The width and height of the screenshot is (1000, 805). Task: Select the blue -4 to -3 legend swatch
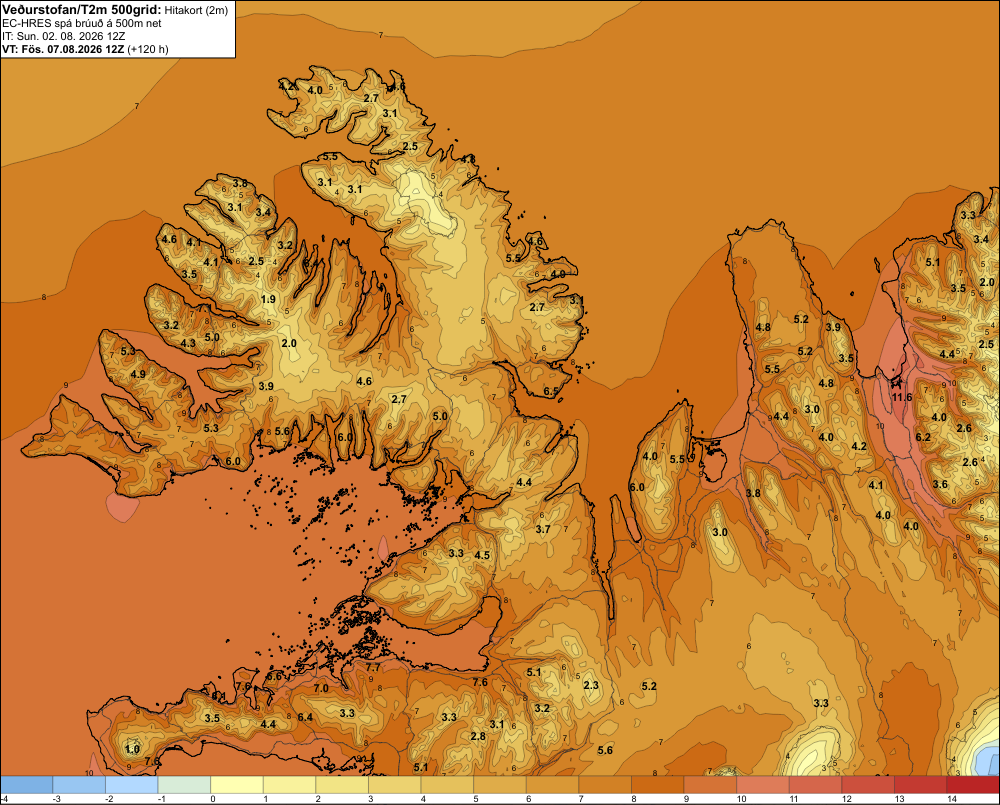[27, 785]
